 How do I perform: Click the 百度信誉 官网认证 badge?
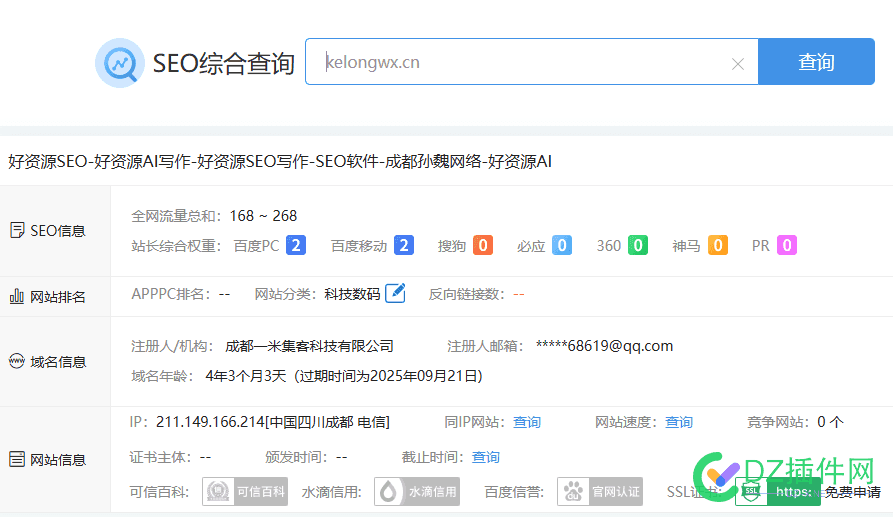click(x=600, y=491)
